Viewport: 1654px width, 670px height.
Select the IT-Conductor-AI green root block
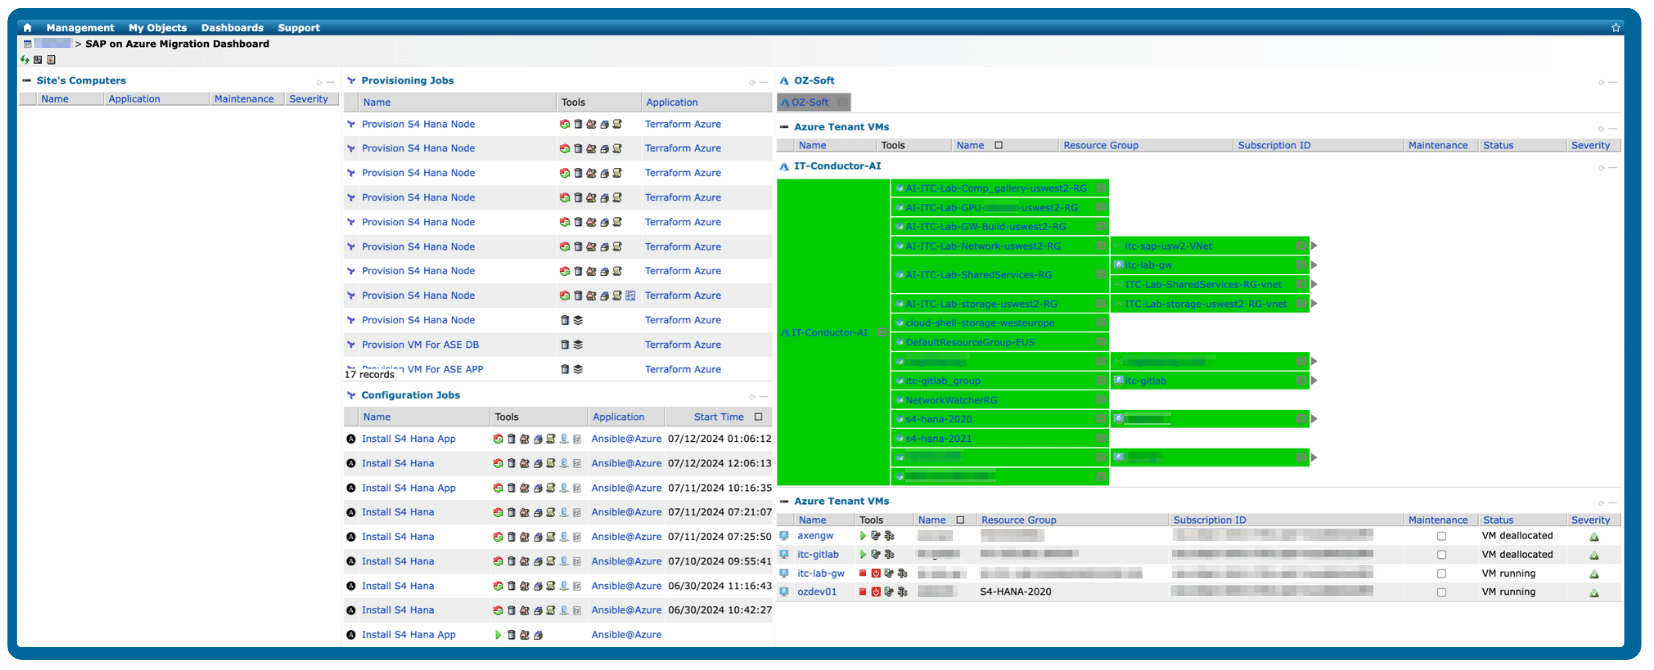(833, 333)
